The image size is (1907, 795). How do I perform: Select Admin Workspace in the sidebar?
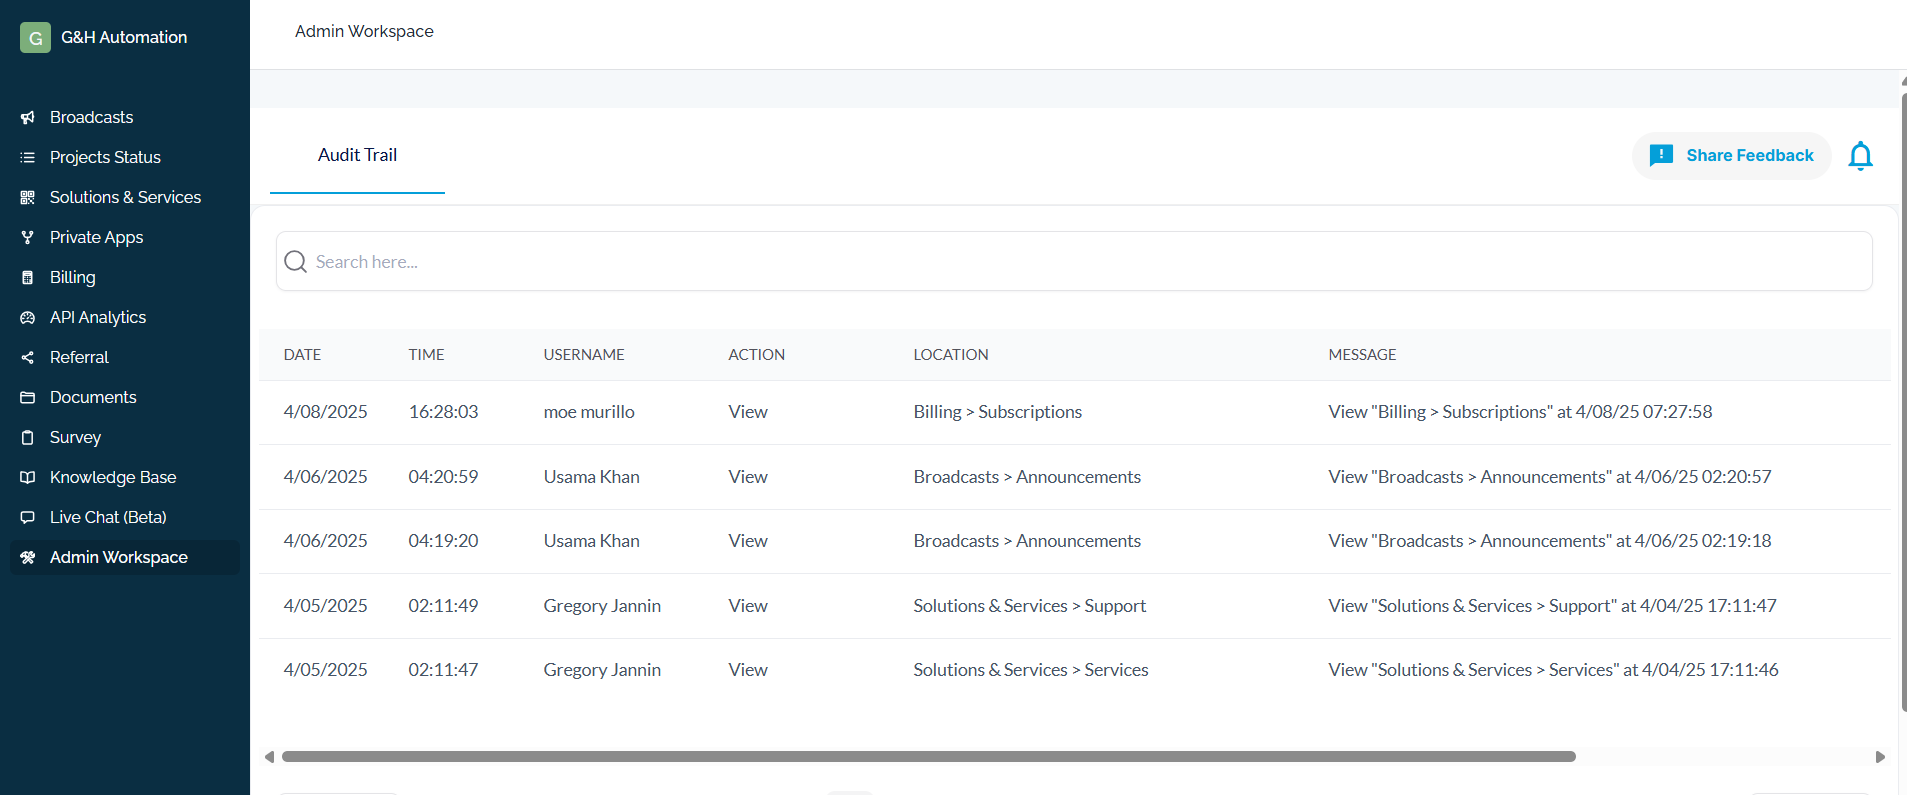[x=118, y=558]
